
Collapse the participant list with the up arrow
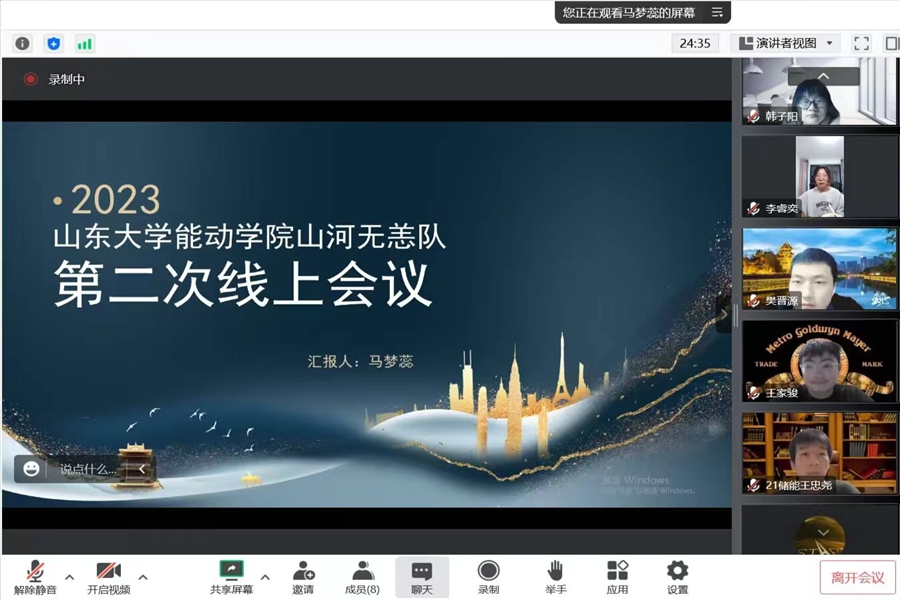pyautogui.click(x=823, y=75)
